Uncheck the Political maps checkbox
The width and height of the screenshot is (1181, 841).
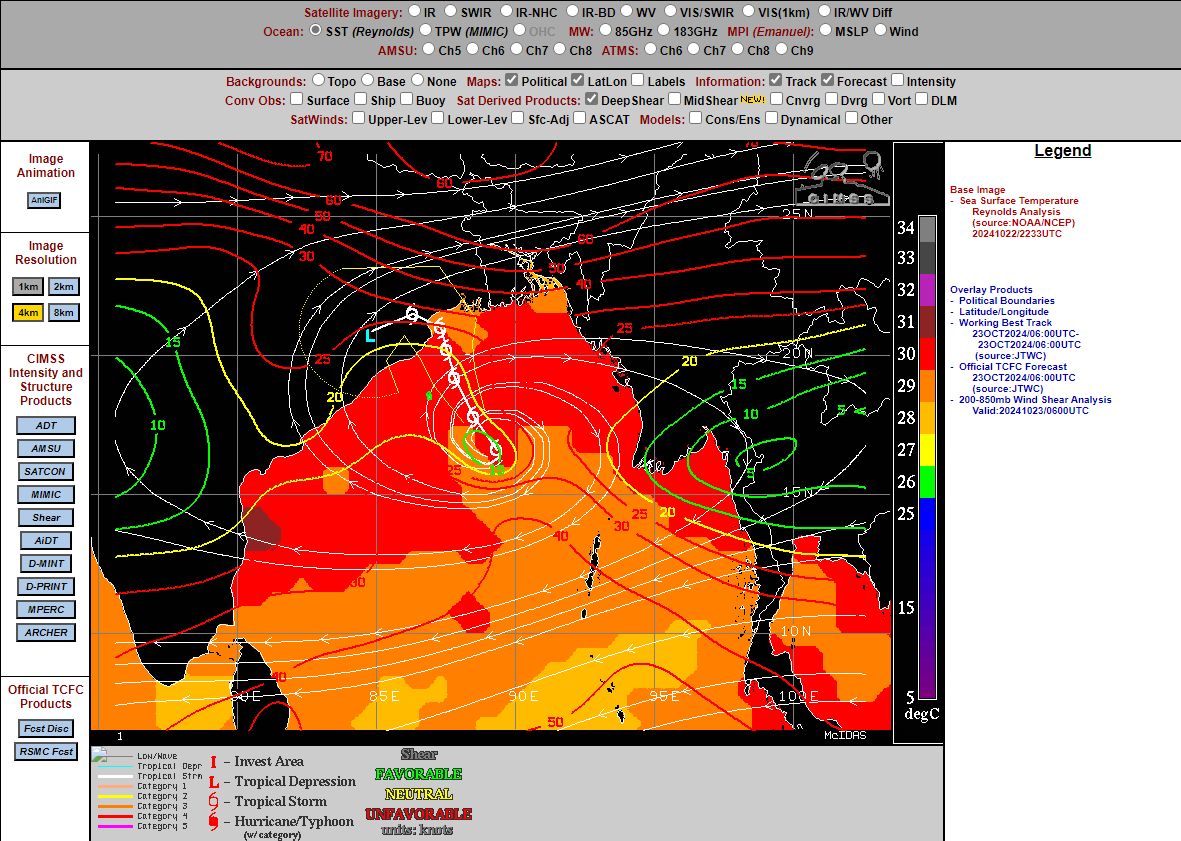point(511,80)
